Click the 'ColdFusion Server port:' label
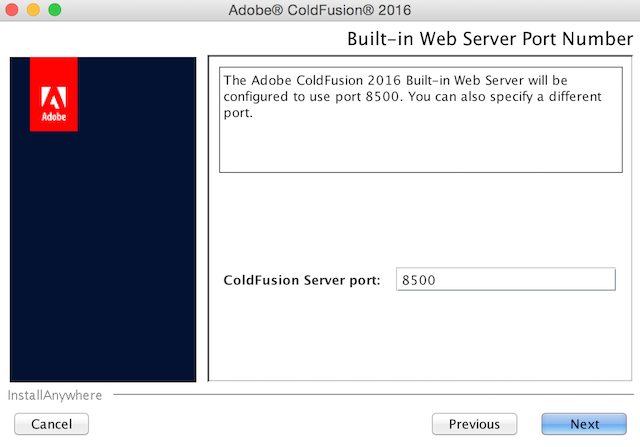This screenshot has width=640, height=447. click(302, 280)
